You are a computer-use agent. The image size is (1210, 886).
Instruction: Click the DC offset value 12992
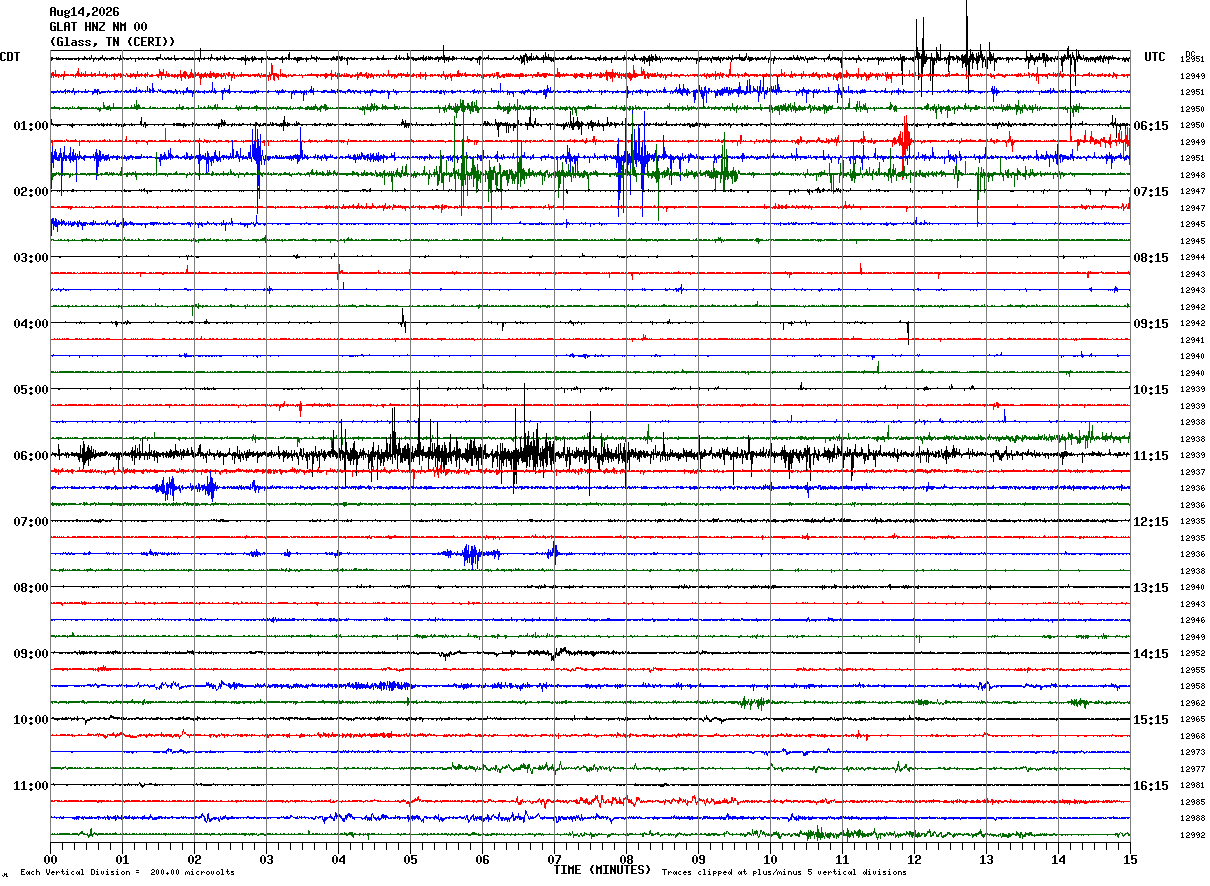(1192, 835)
